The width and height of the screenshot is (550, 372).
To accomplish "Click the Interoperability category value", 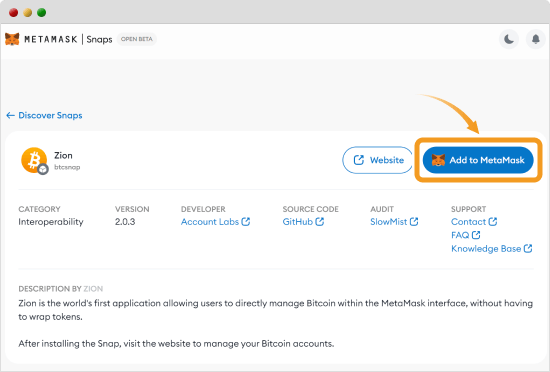I will [x=51, y=222].
